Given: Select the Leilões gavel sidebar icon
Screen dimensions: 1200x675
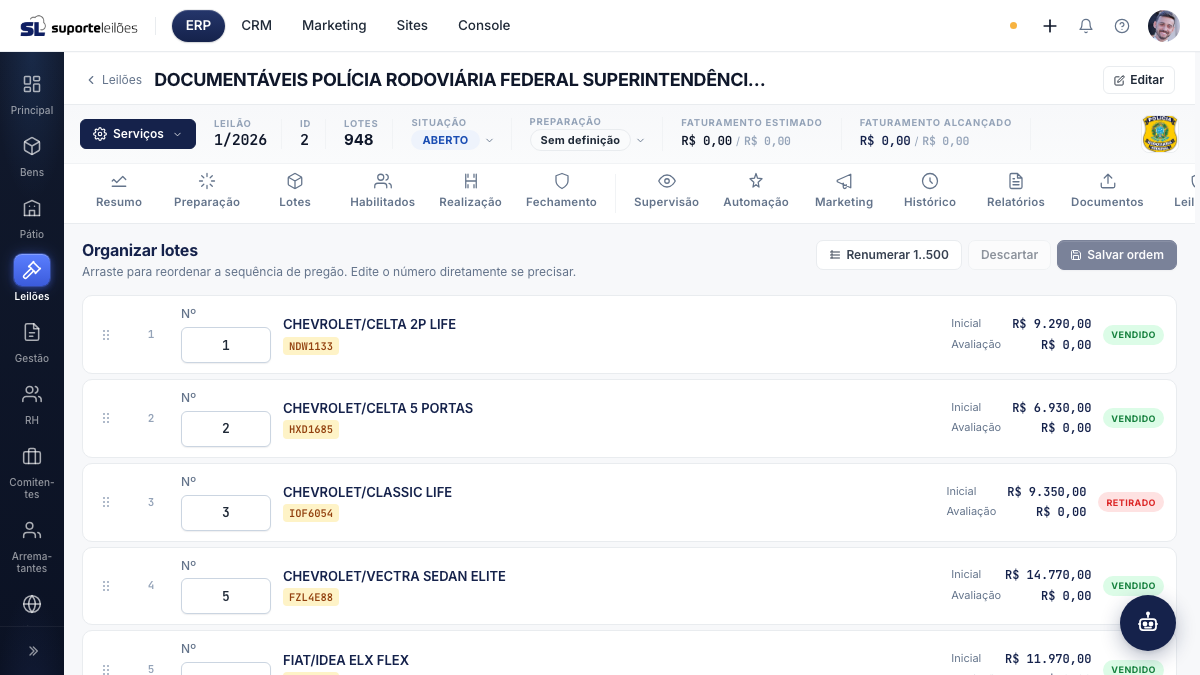Looking at the screenshot, I should tap(32, 270).
